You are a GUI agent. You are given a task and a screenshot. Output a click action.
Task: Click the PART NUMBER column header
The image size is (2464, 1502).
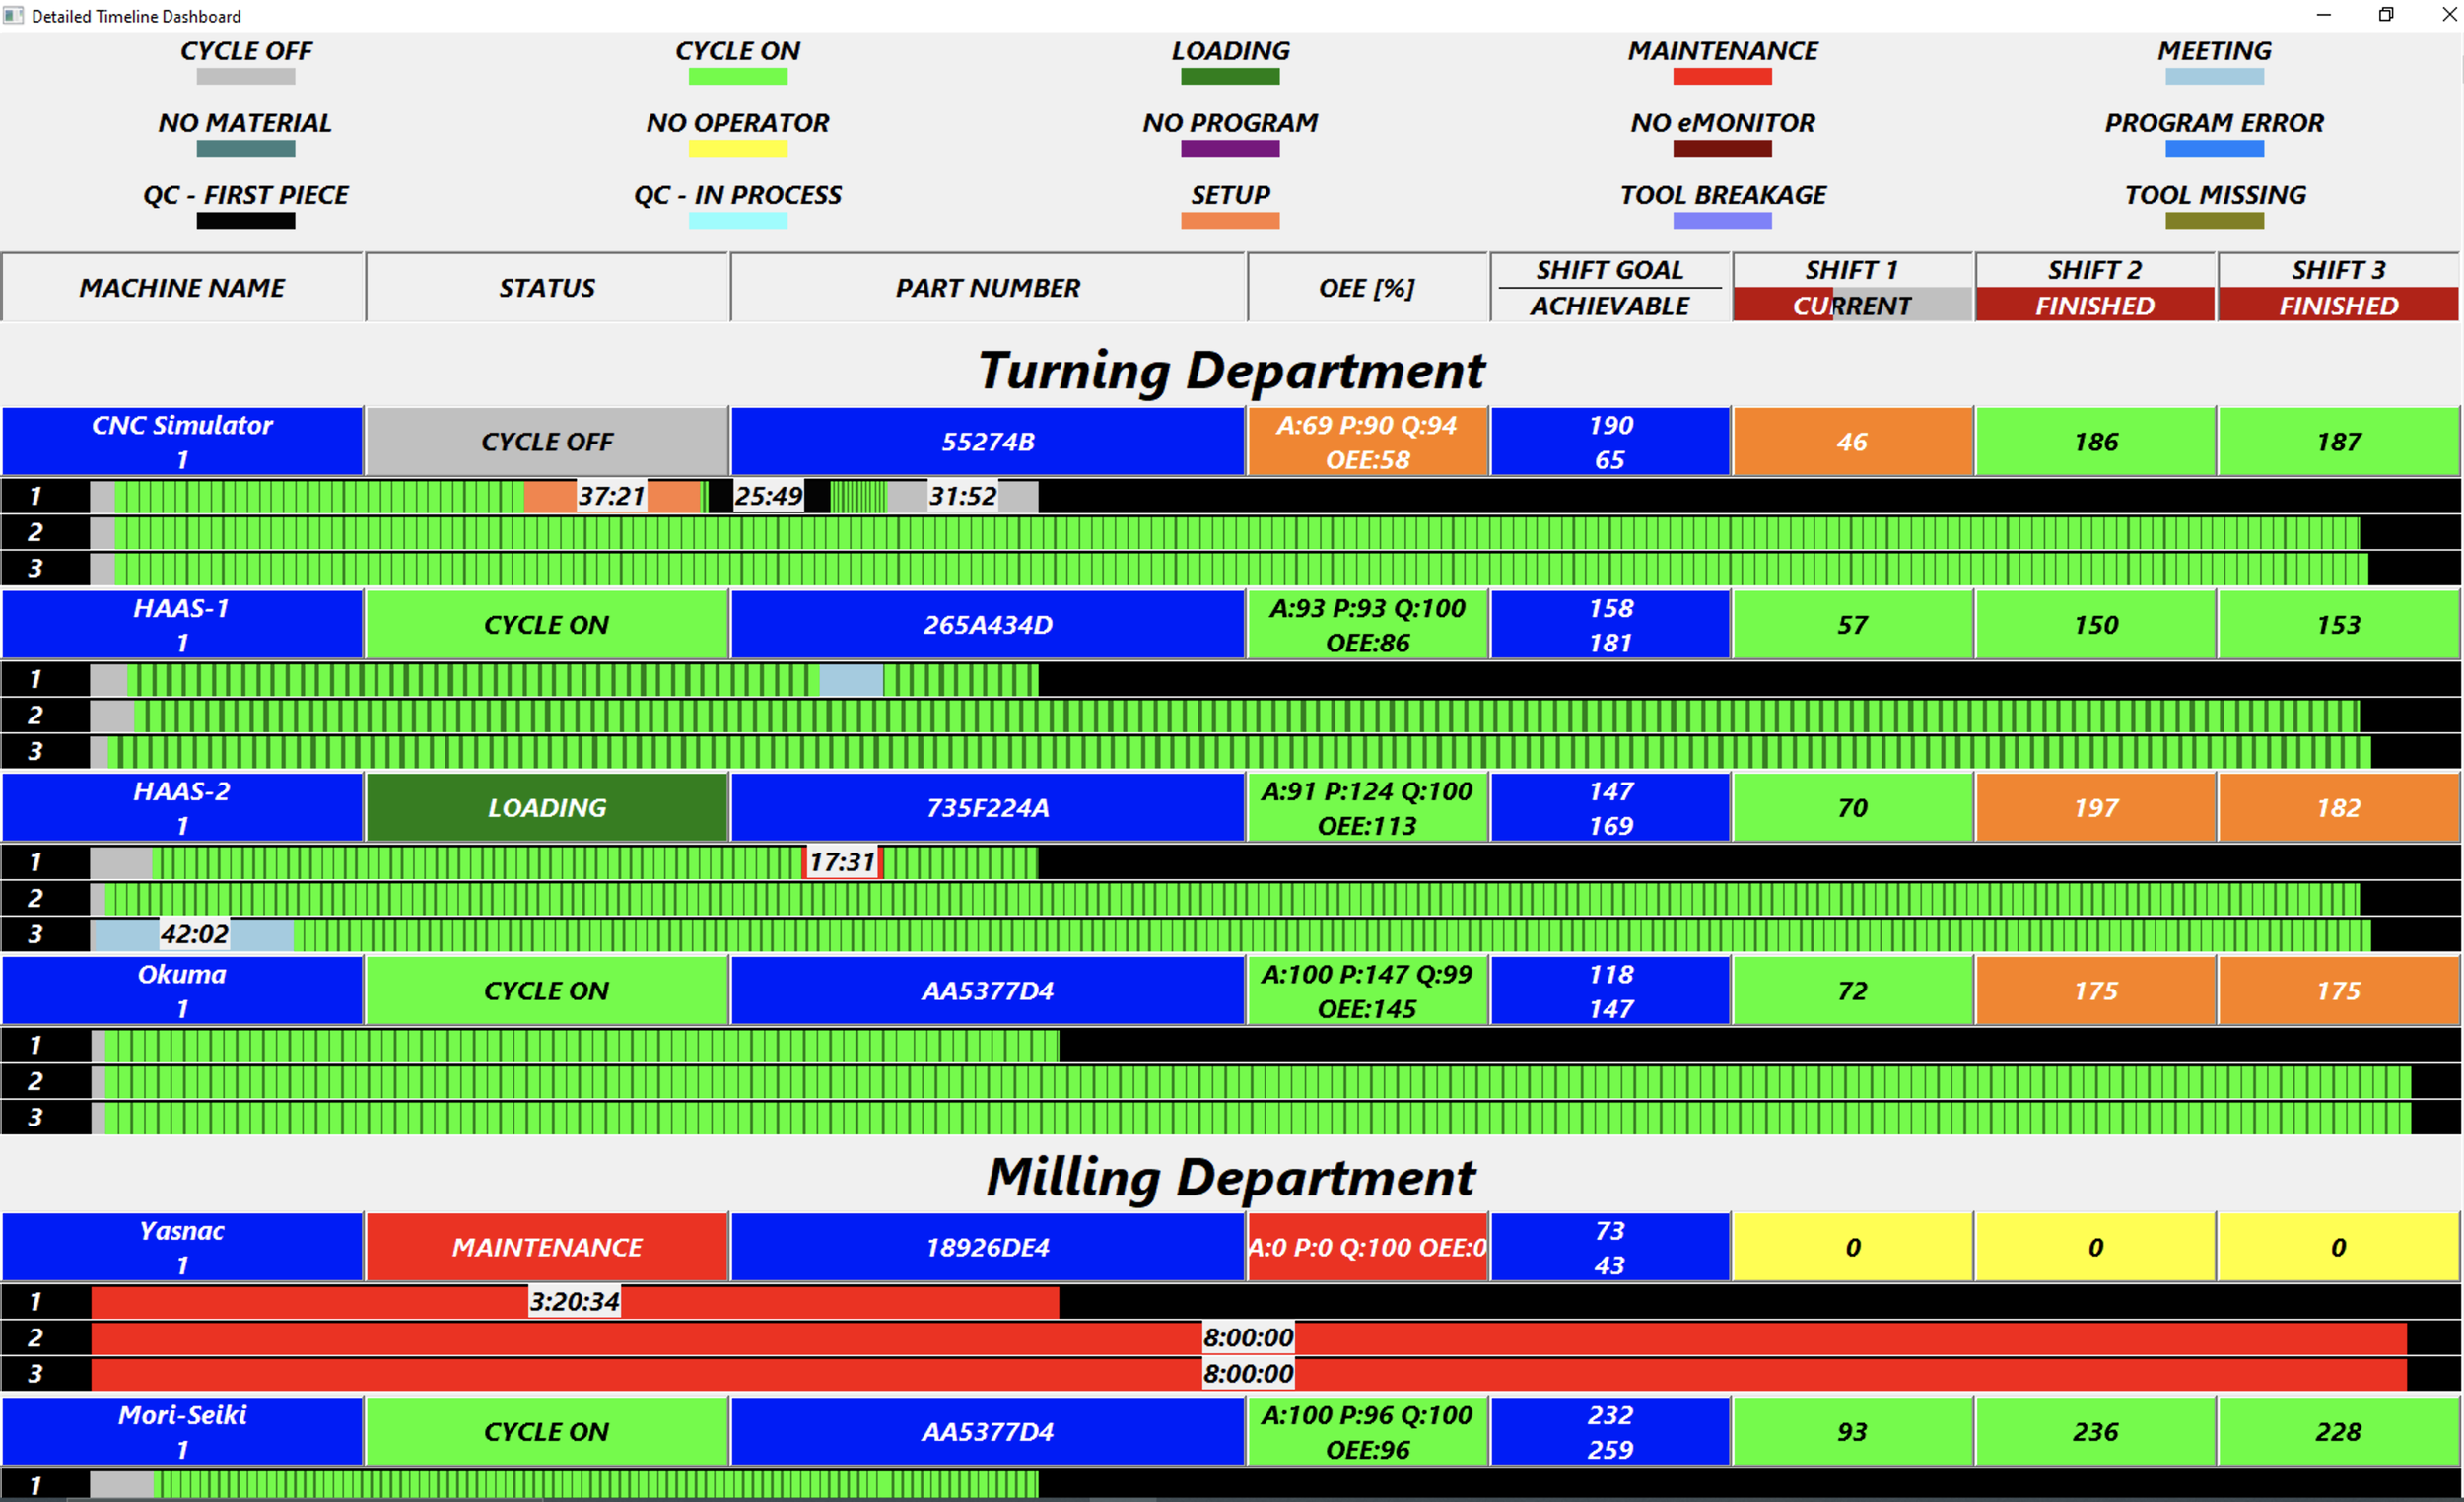coord(988,287)
